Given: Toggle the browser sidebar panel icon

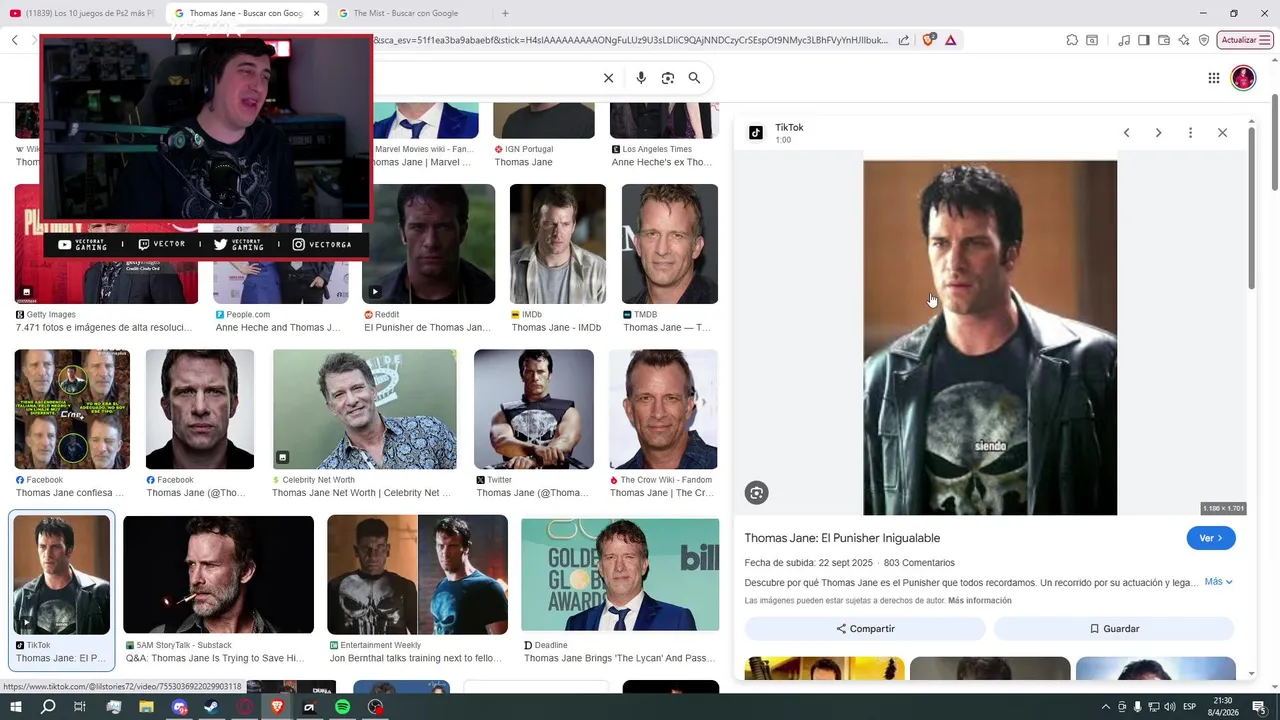Looking at the screenshot, I should coord(1144,40).
